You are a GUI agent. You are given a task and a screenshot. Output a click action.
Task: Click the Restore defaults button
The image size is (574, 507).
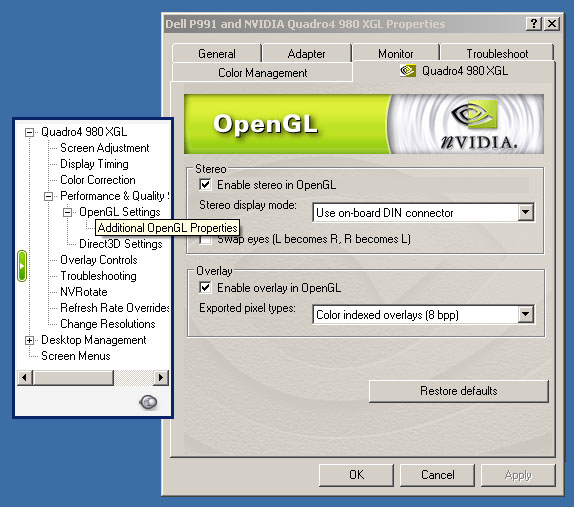[459, 391]
